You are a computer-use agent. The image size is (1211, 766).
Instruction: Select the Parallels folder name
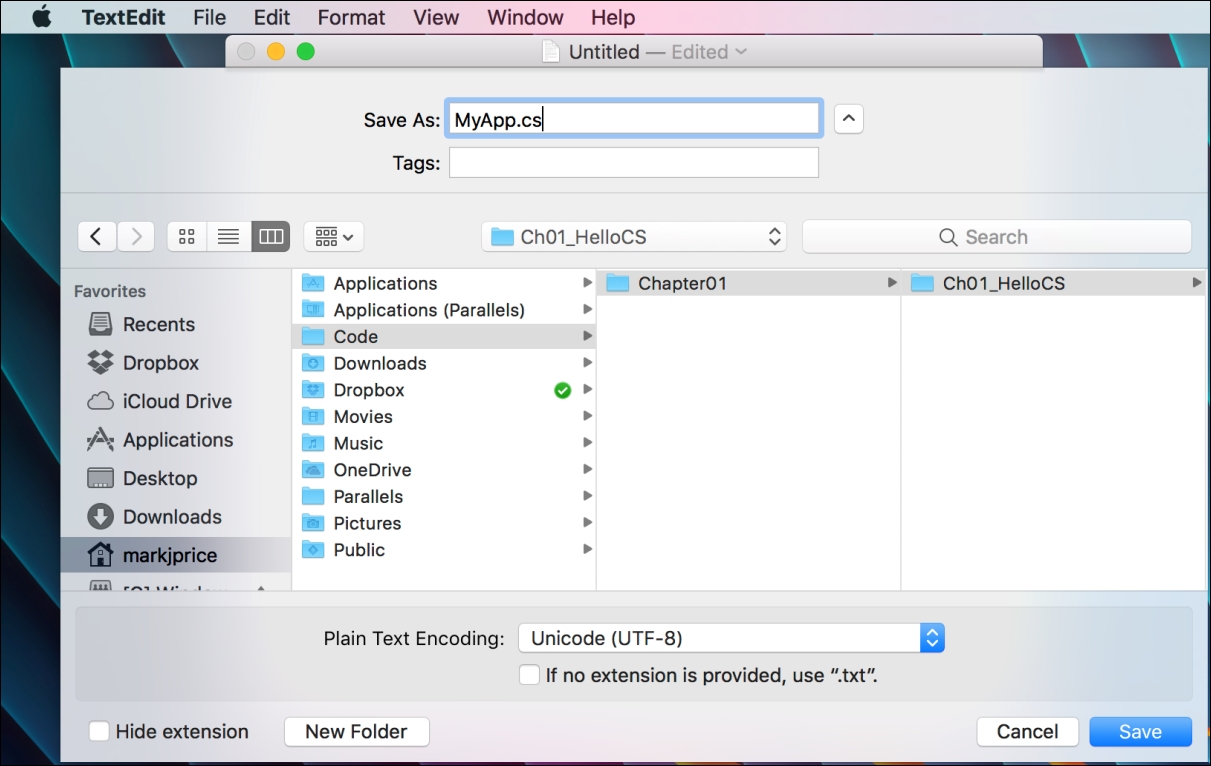[x=368, y=496]
